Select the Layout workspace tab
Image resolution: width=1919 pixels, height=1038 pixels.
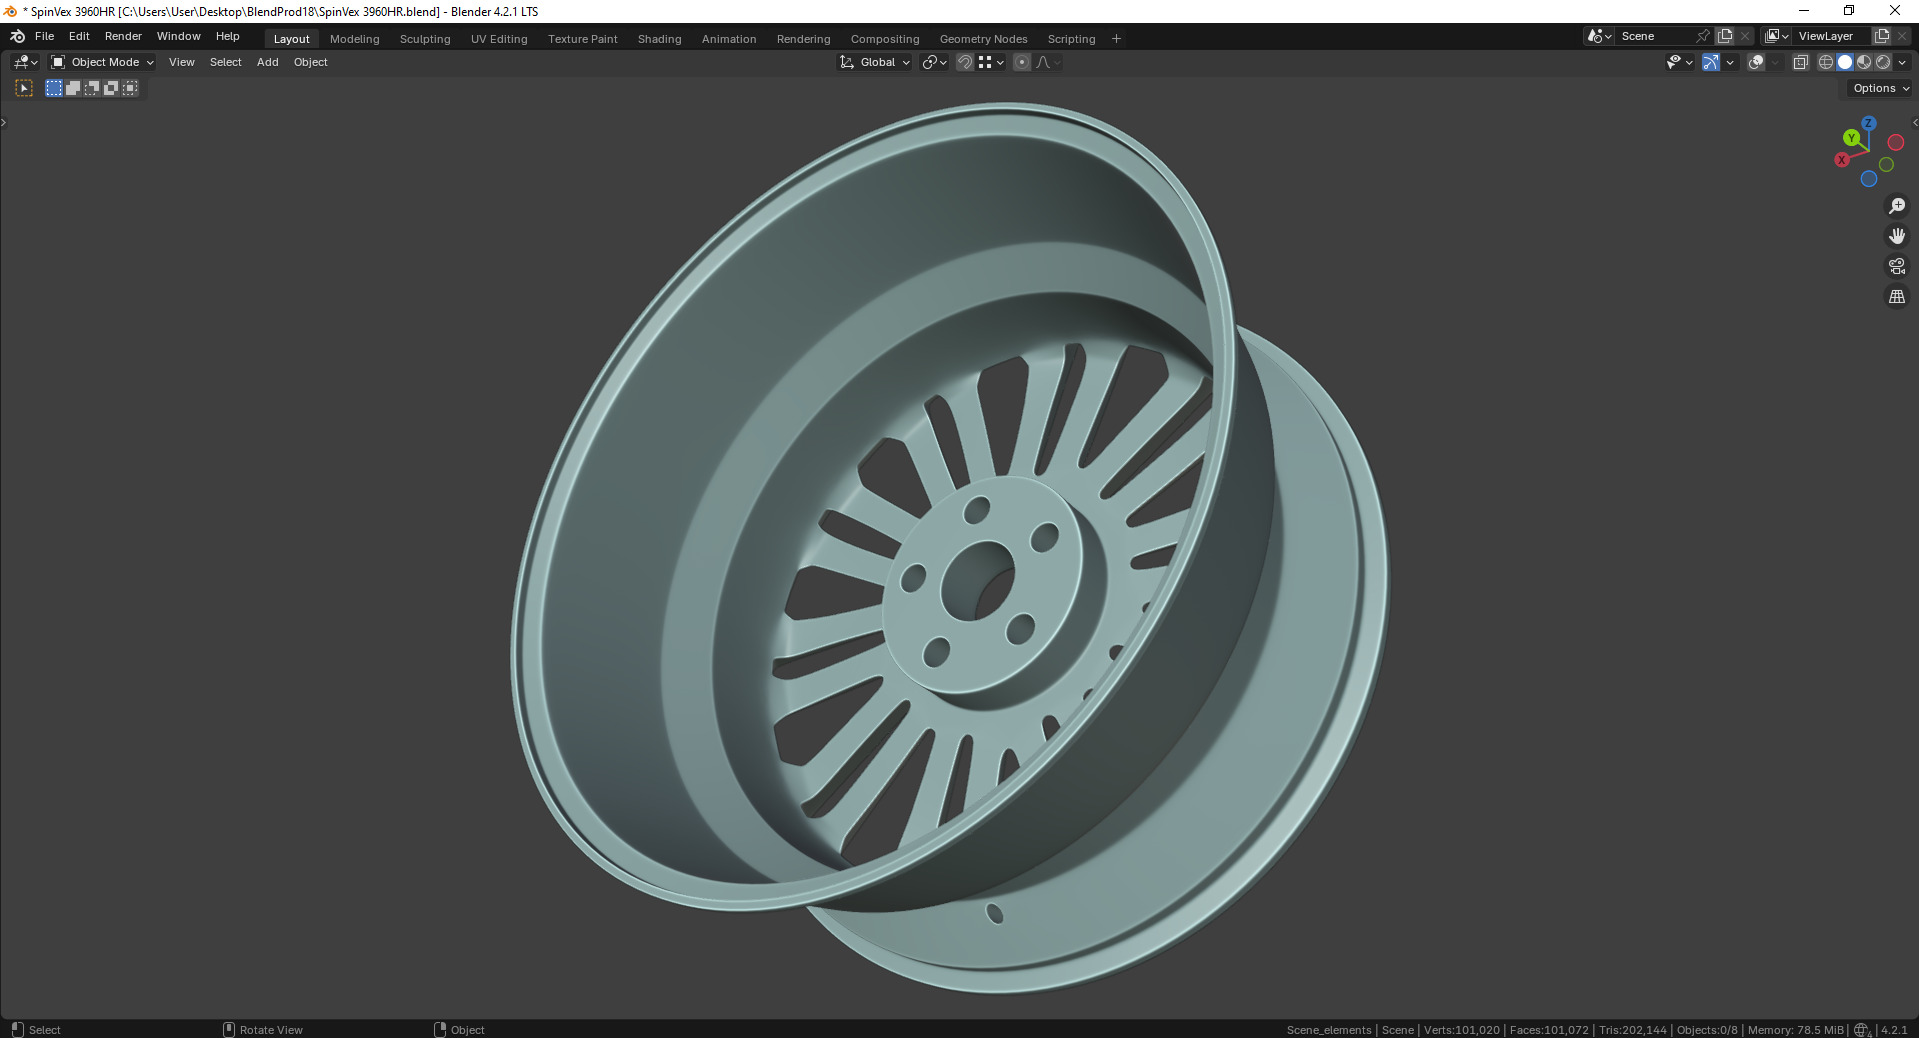(x=292, y=39)
